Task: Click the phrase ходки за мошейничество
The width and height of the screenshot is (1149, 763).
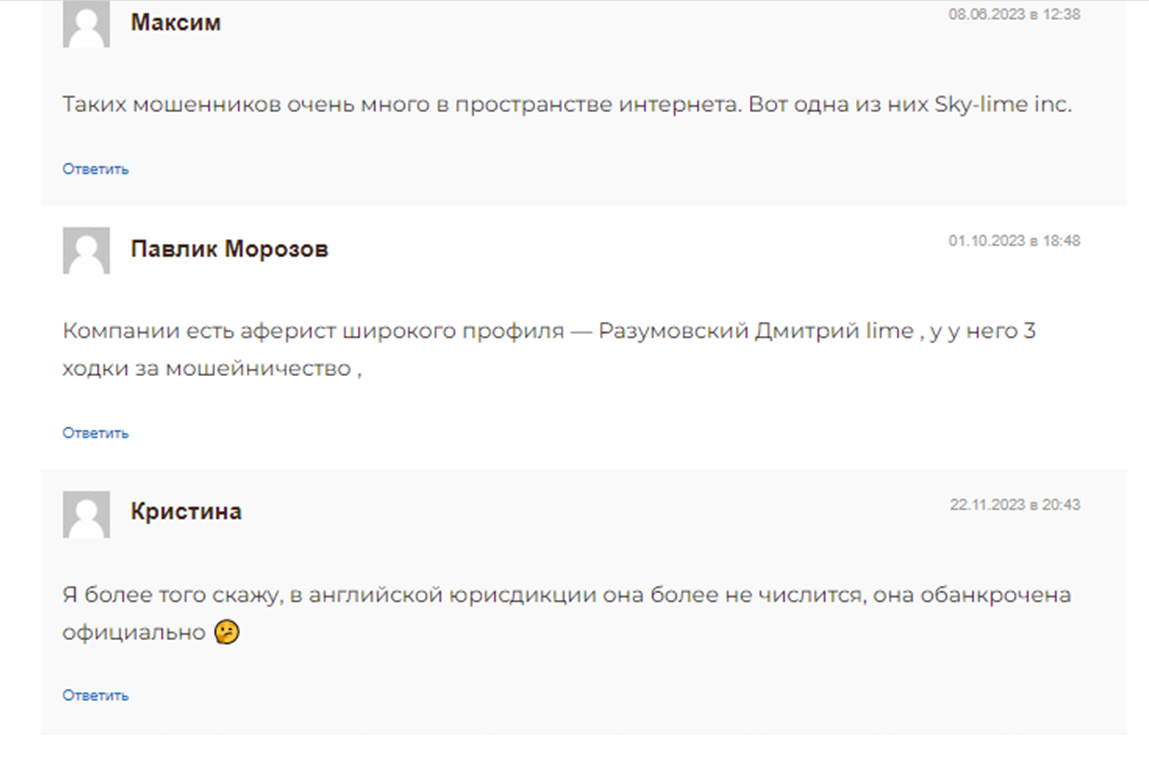Action: 207,368
